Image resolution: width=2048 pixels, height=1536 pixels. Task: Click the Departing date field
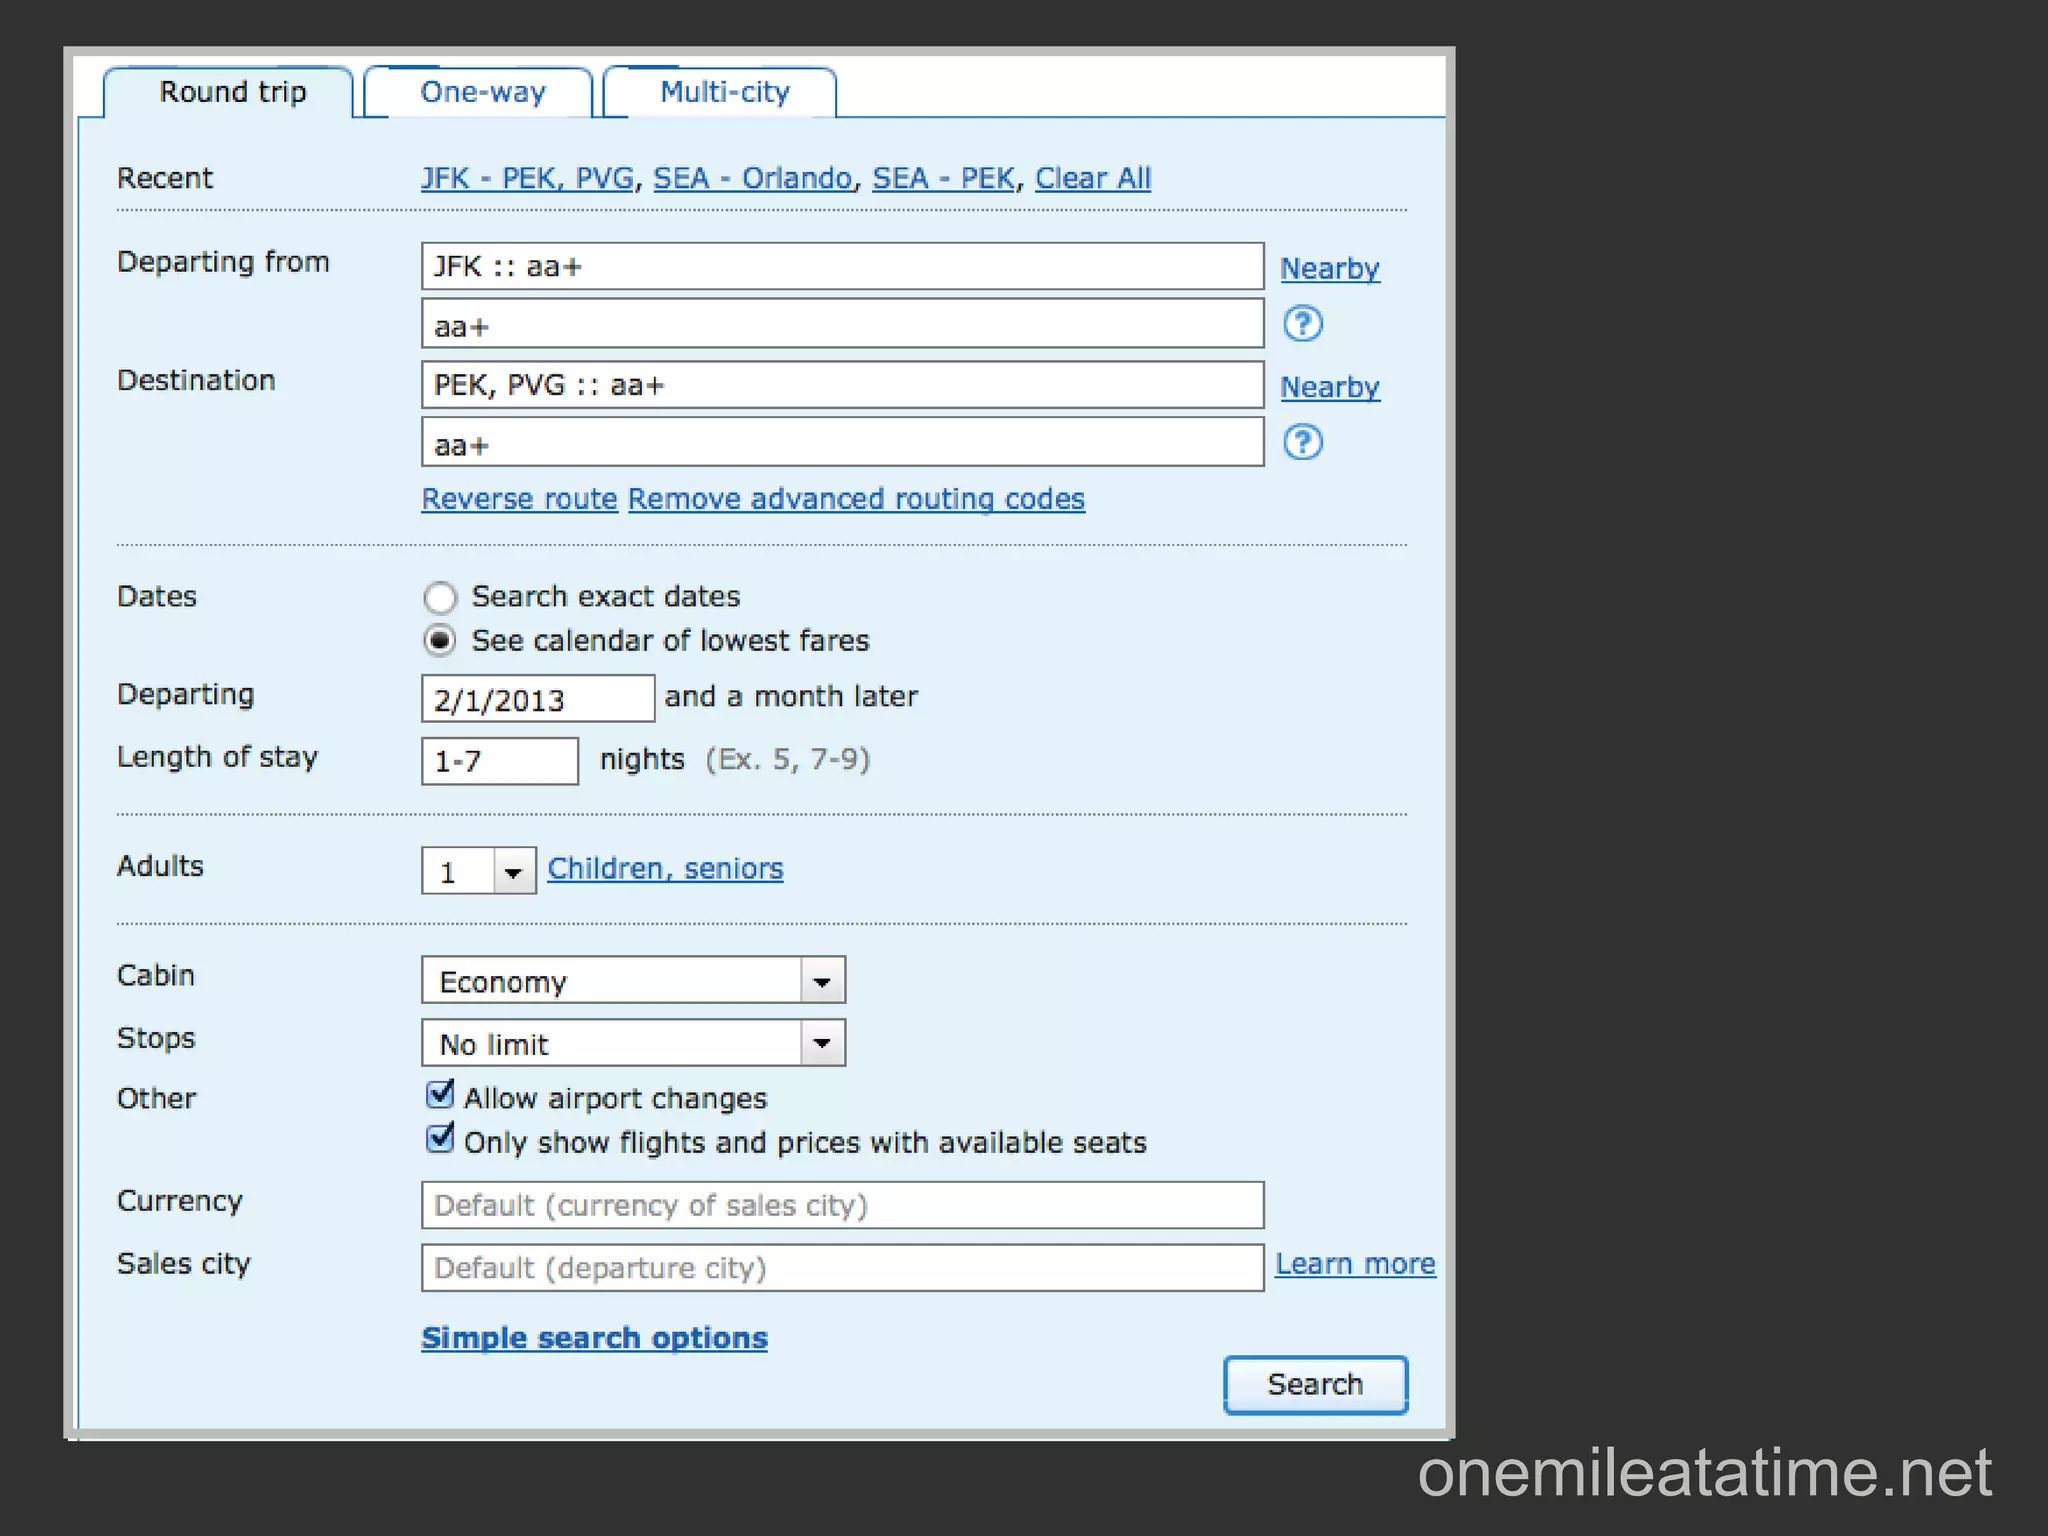[537, 699]
